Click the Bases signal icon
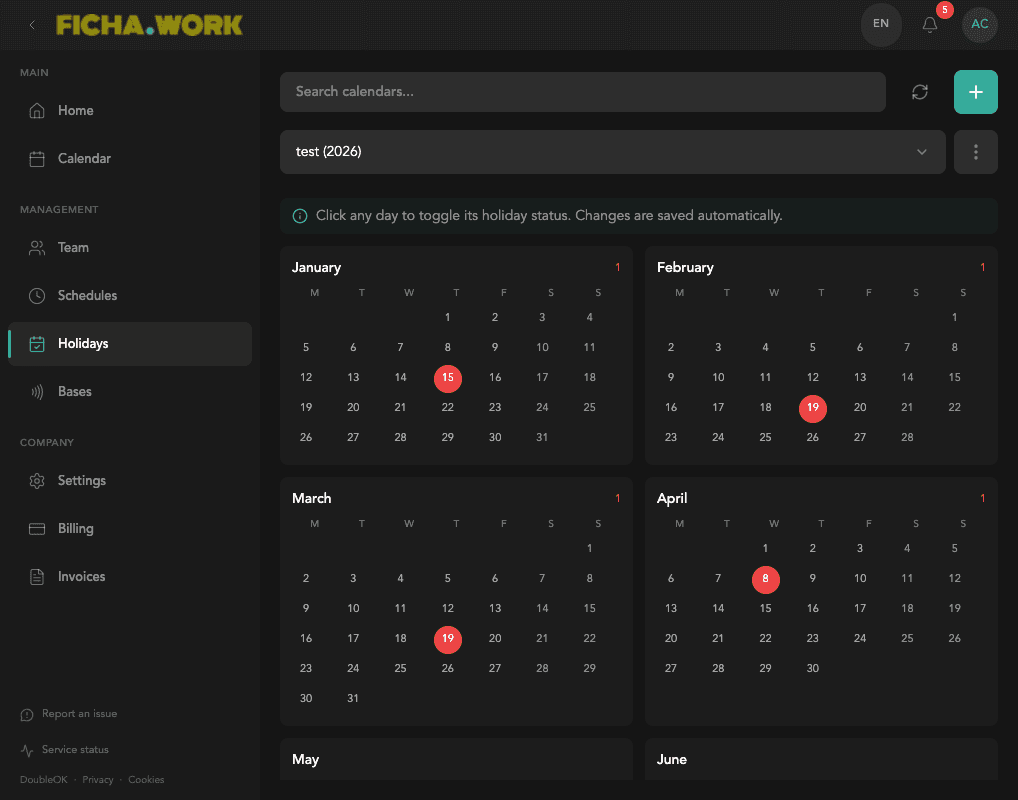This screenshot has width=1018, height=800. (x=37, y=392)
